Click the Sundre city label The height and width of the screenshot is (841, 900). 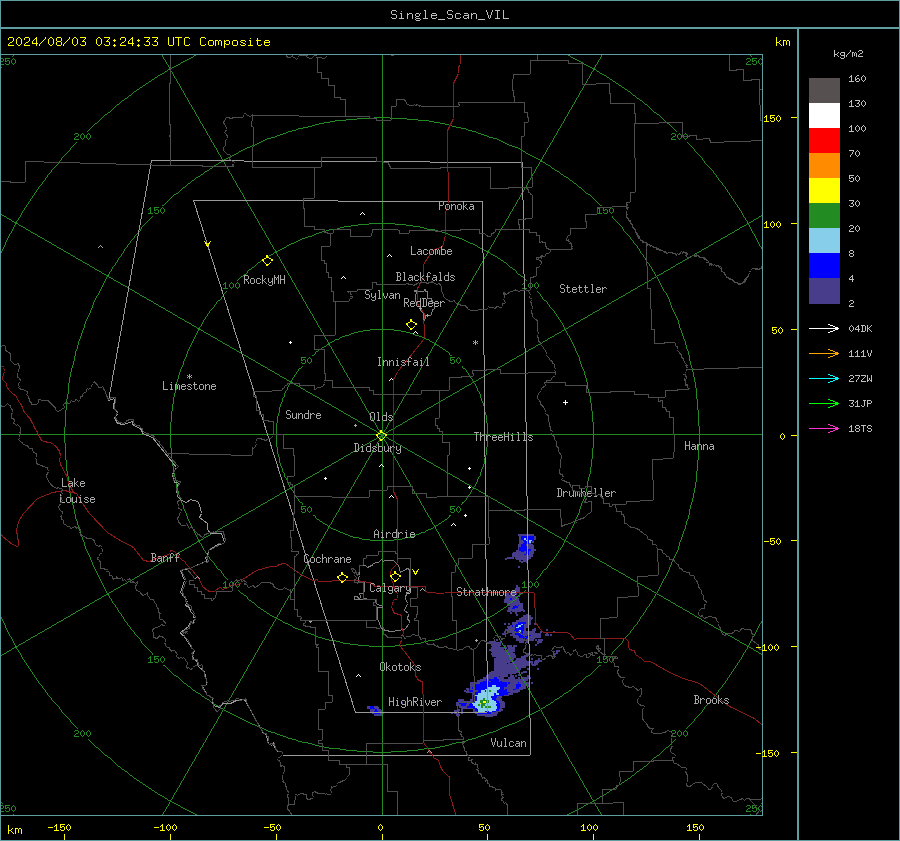click(x=303, y=415)
